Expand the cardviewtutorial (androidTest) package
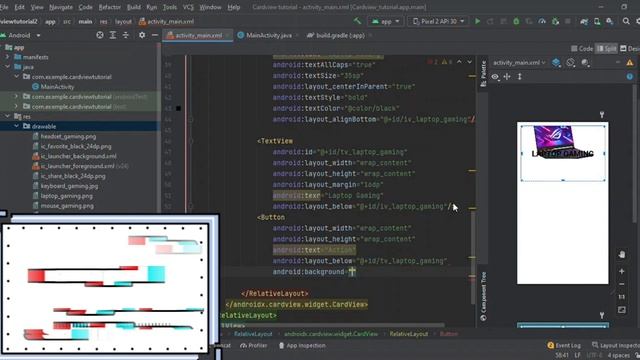The image size is (640, 360). click(x=16, y=97)
